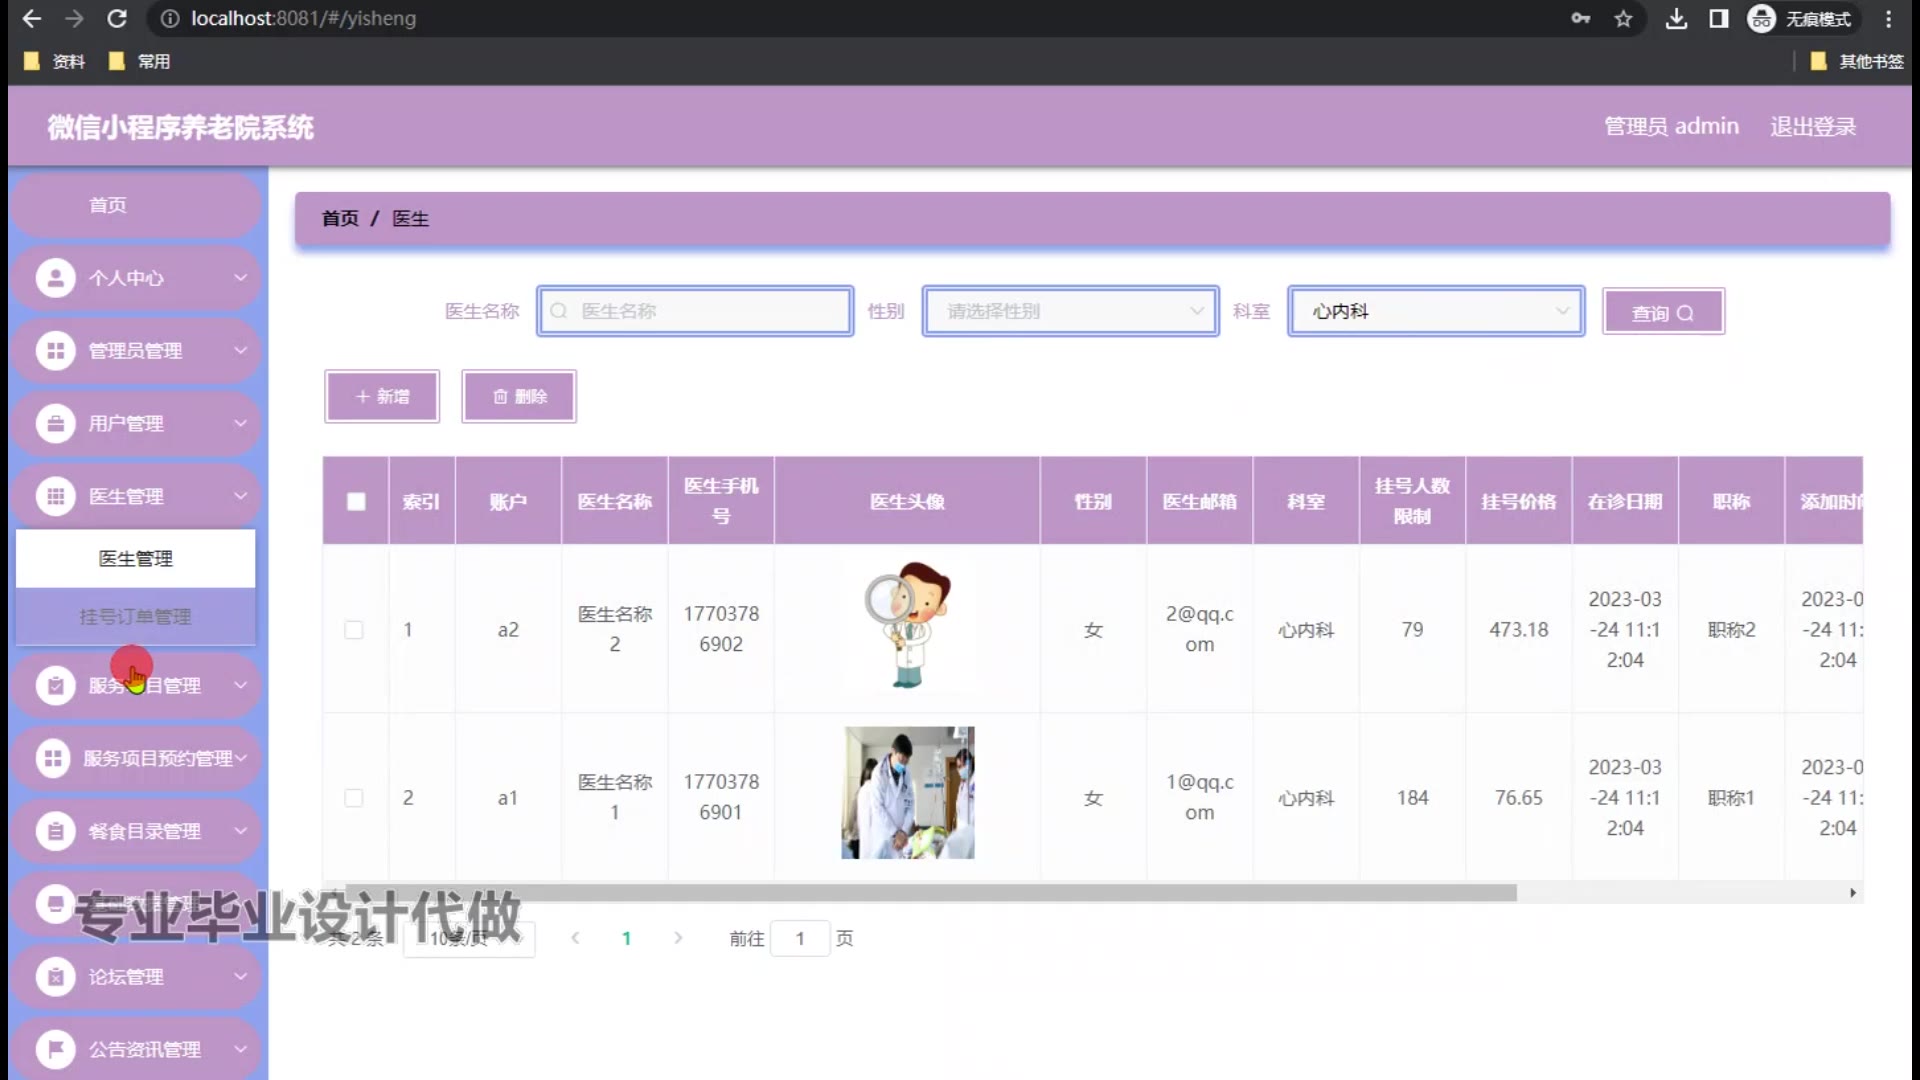This screenshot has width=1920, height=1080.
Task: Expand 用户管理 menu chevron
Action: [240, 423]
